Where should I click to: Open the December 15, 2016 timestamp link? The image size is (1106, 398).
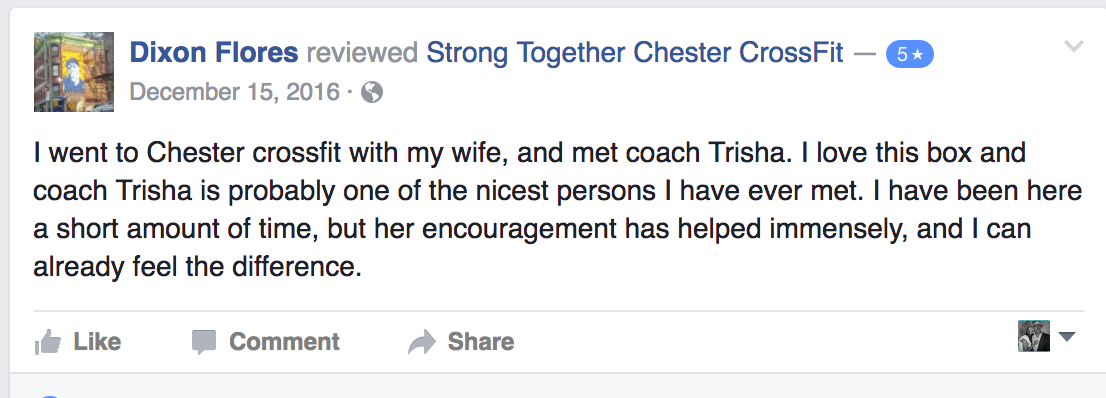(x=235, y=92)
